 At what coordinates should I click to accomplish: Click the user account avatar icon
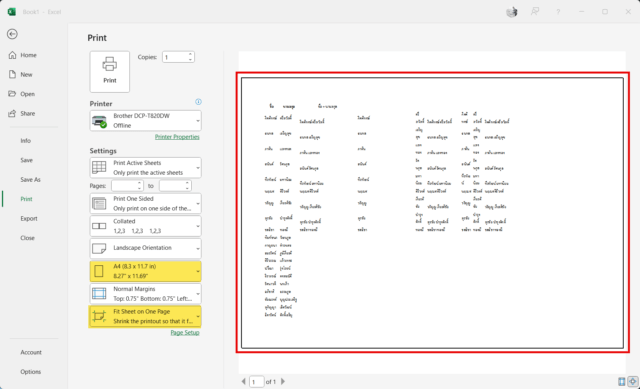[512, 12]
